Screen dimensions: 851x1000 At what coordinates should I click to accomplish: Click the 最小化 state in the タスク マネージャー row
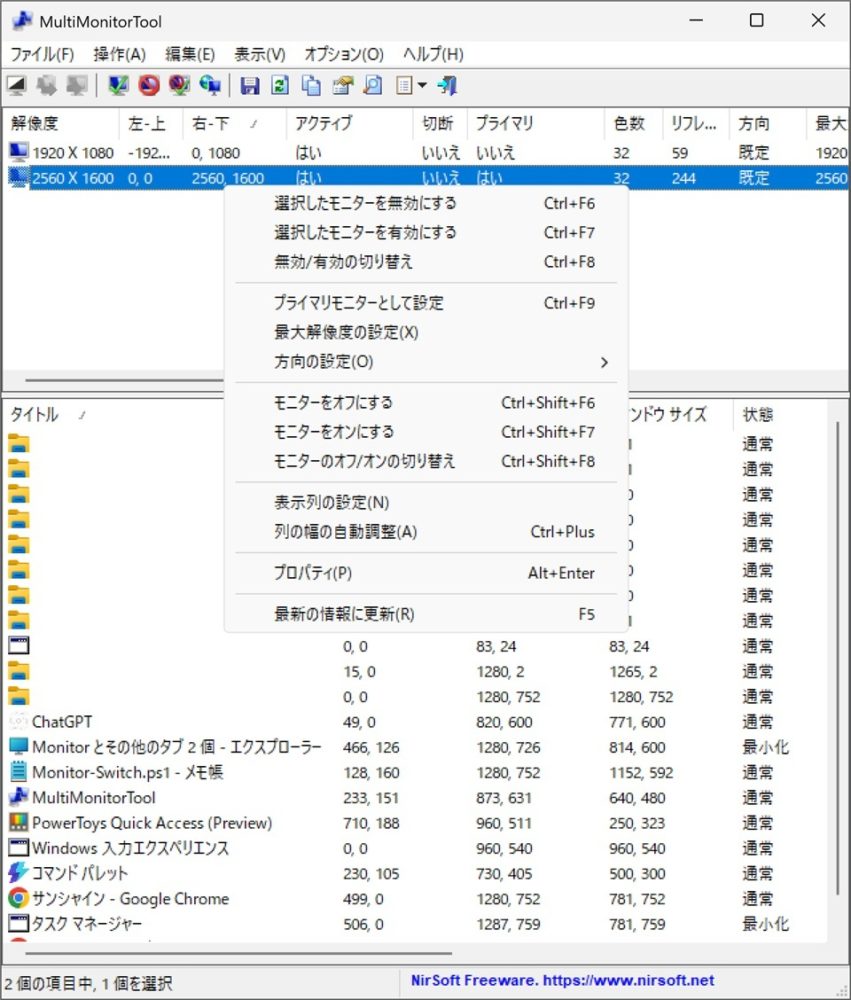click(x=766, y=923)
